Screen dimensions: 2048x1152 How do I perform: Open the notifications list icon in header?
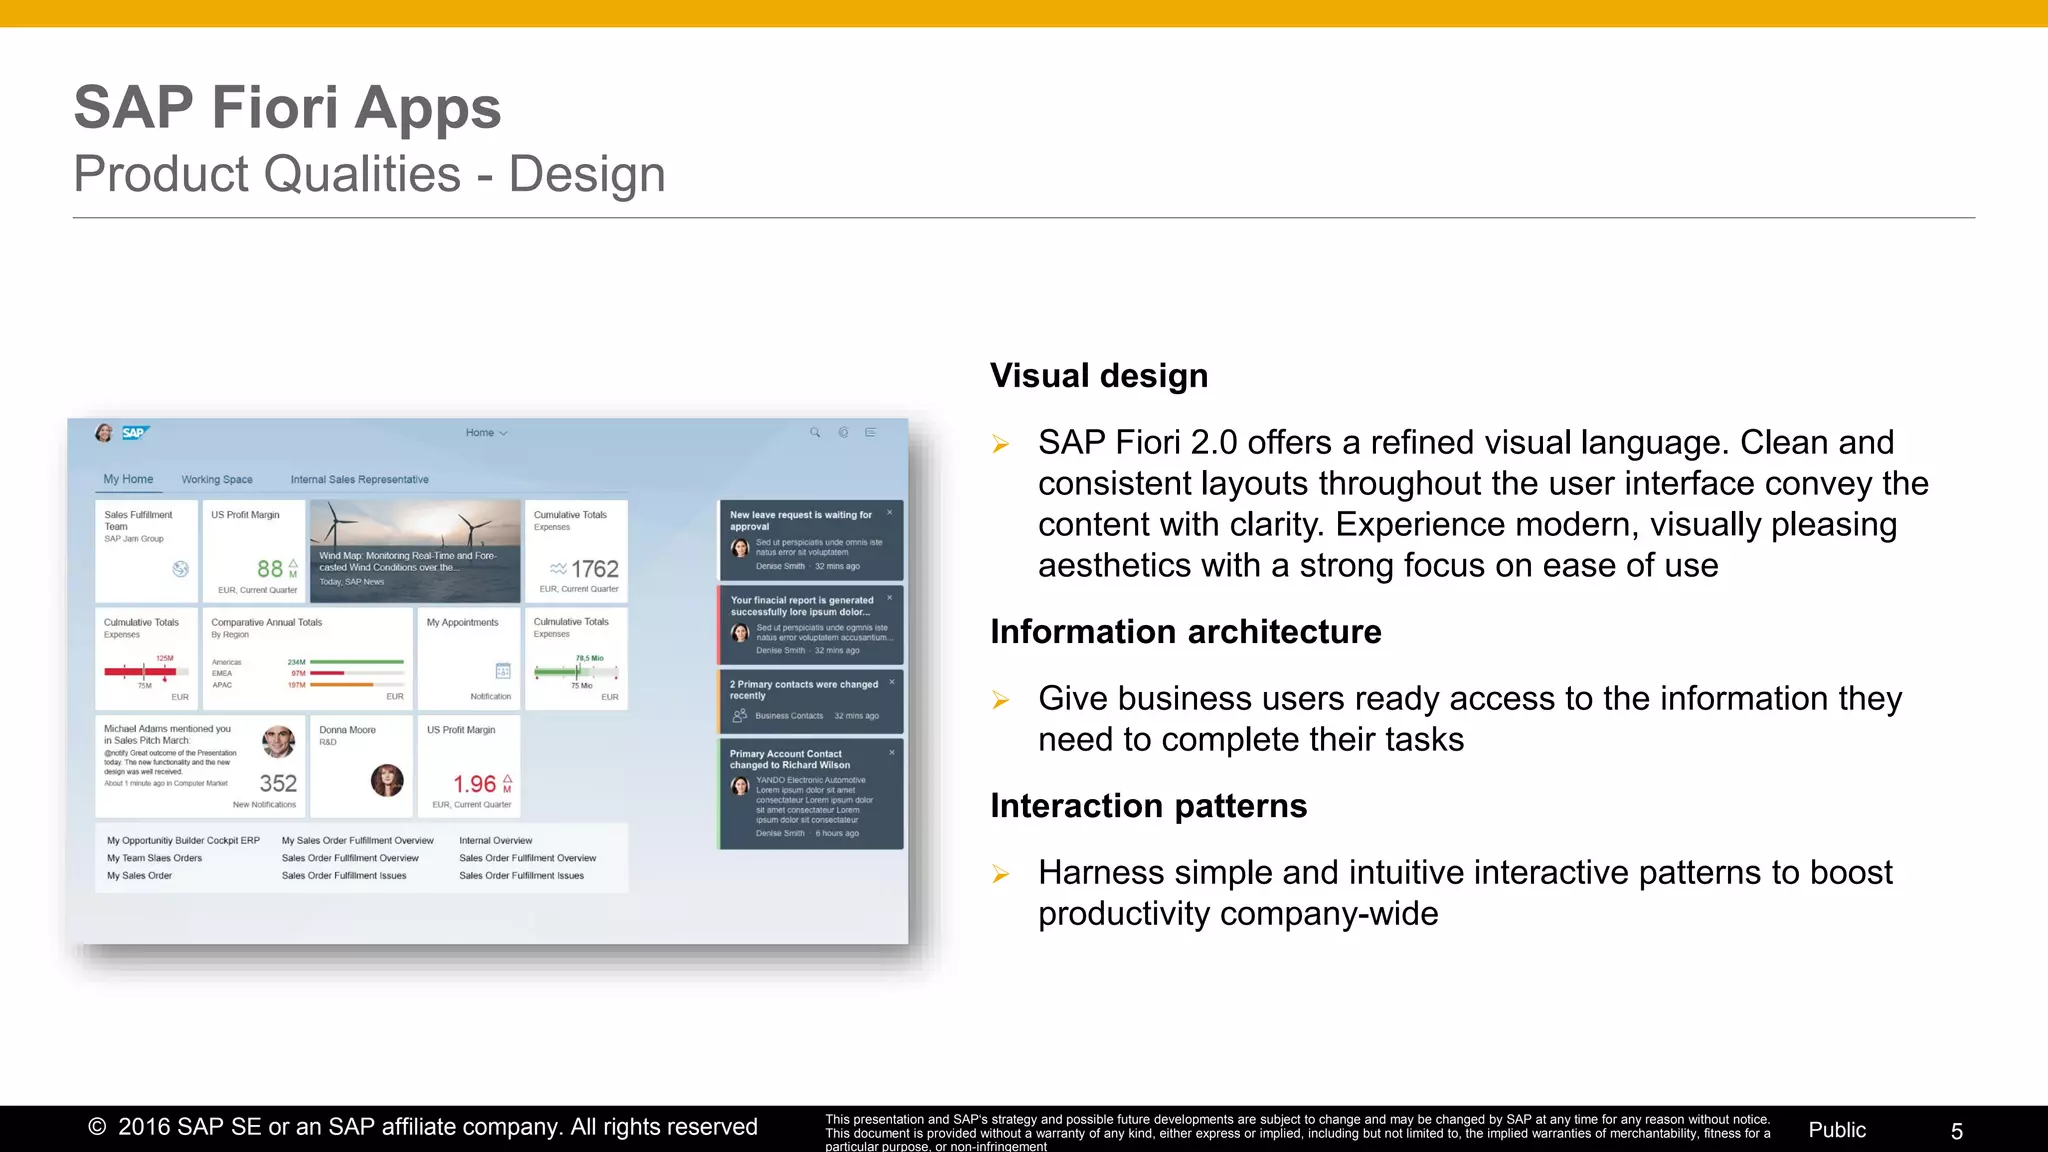click(871, 433)
